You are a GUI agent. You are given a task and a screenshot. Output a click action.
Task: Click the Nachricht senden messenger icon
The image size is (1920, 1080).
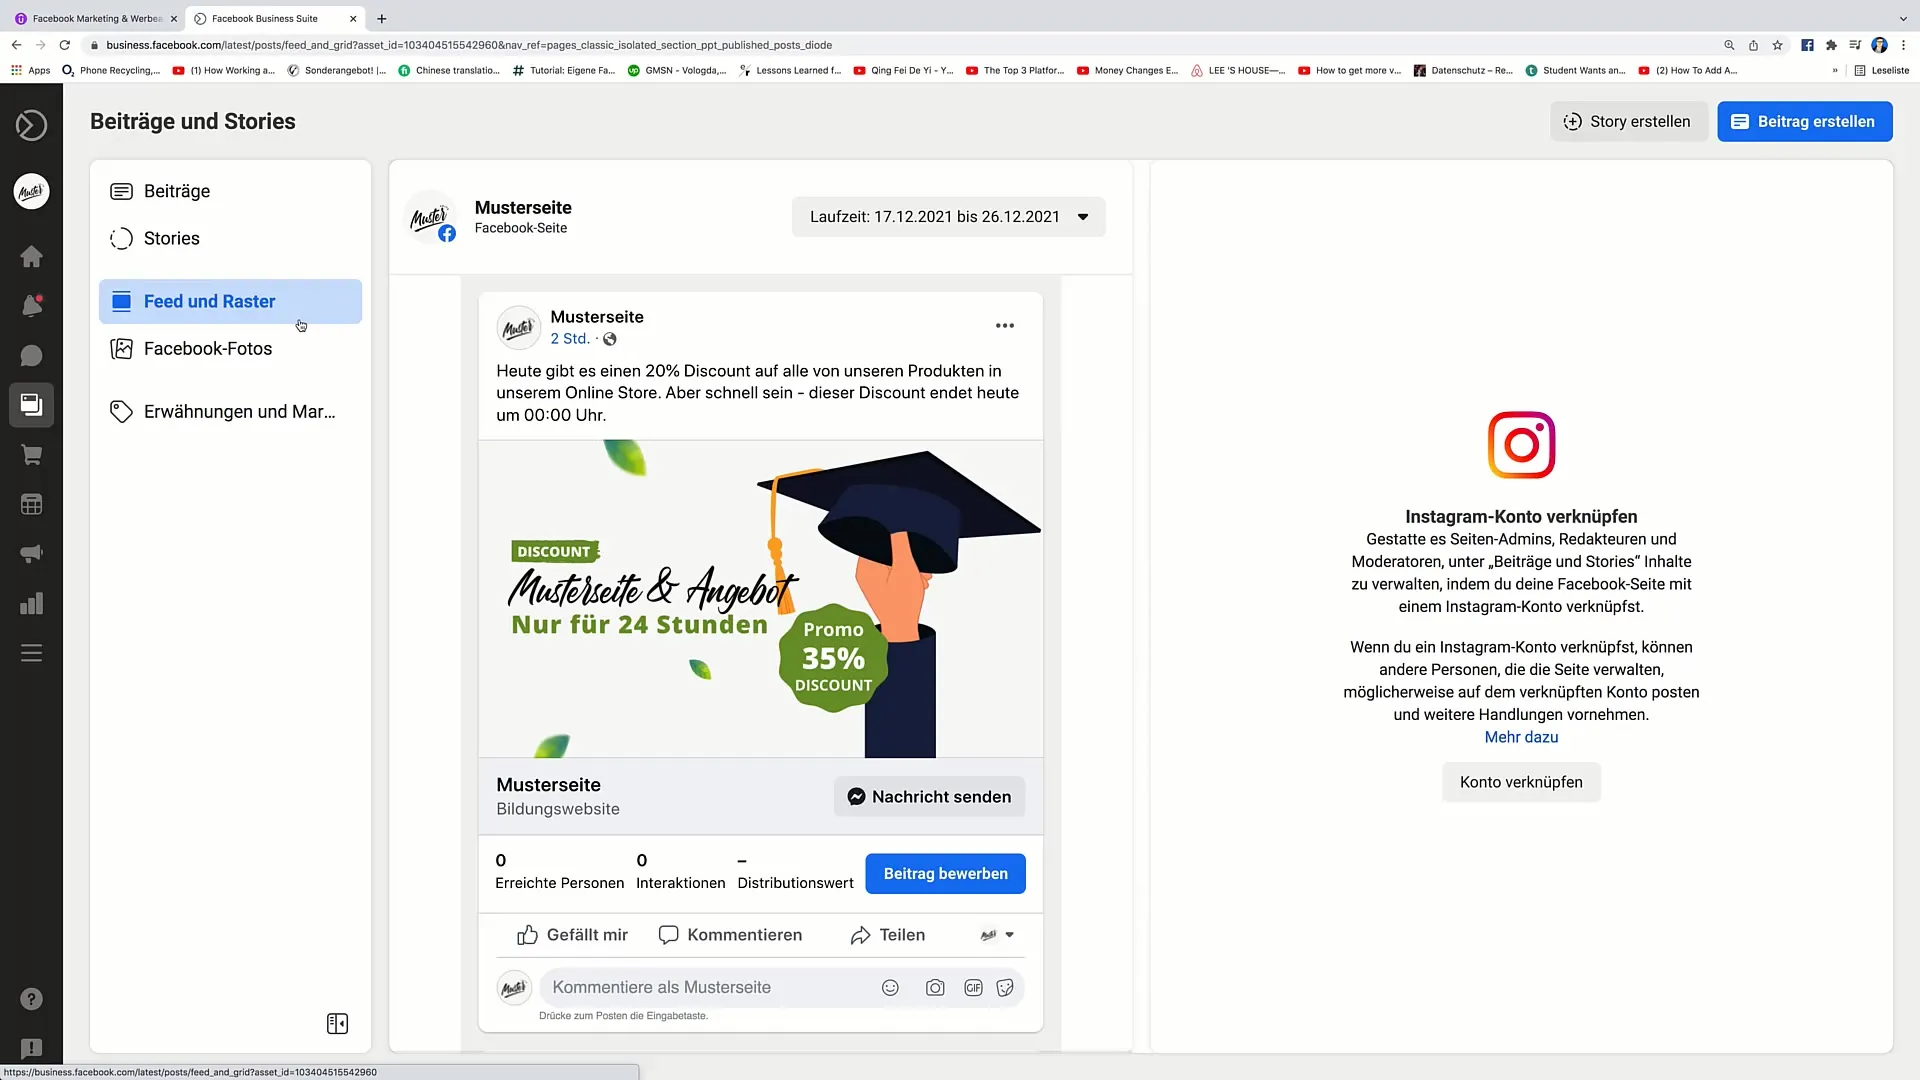coord(856,796)
